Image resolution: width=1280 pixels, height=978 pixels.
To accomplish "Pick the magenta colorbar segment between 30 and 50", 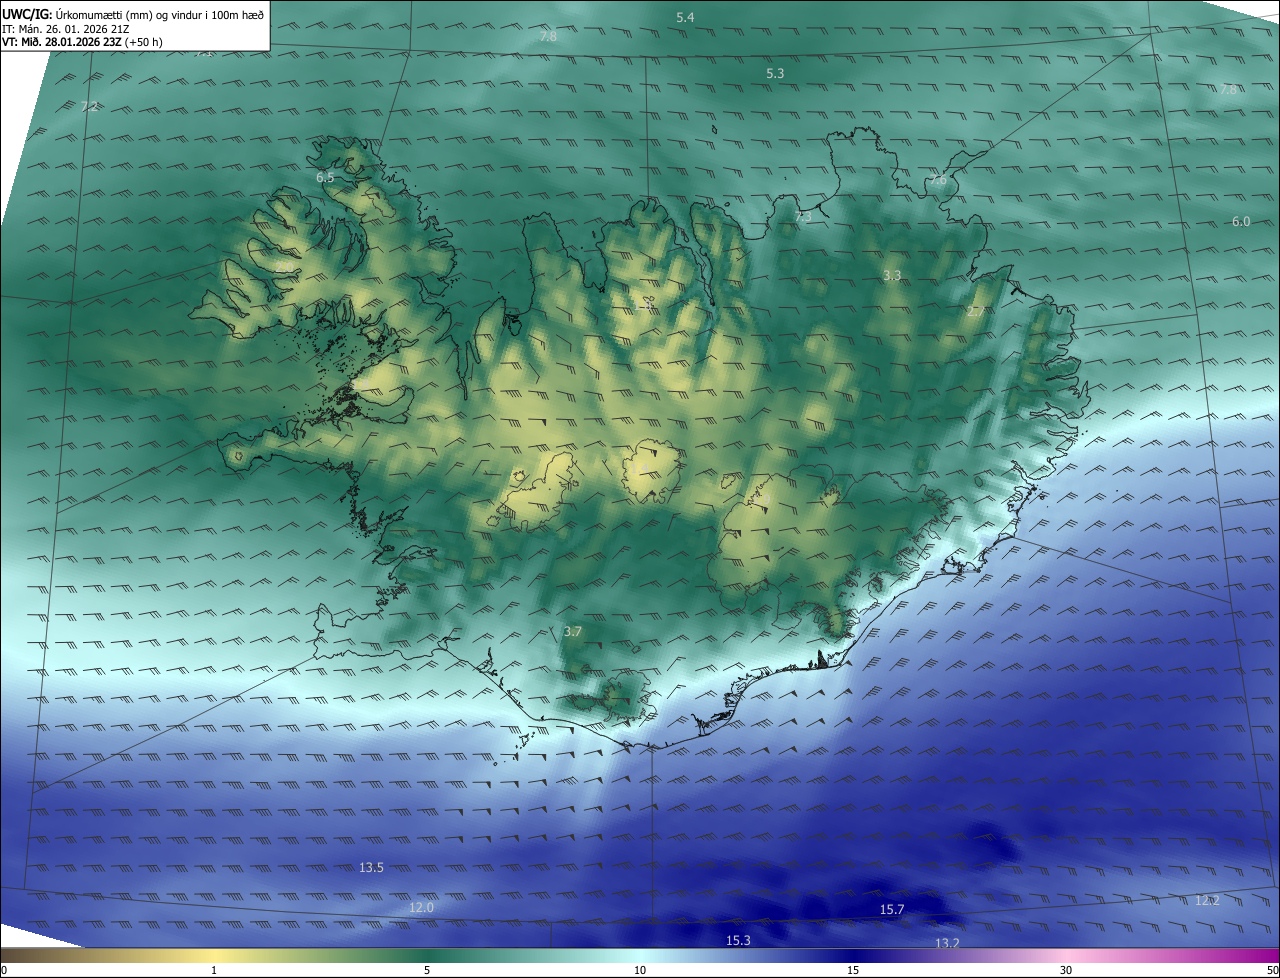I will point(1173,956).
